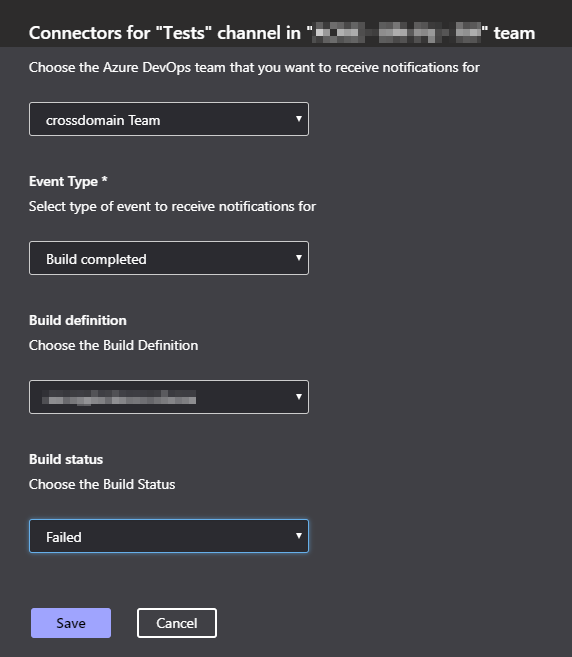The image size is (572, 657).
Task: Click the arrow on the Build definition selector
Action: coord(299,397)
